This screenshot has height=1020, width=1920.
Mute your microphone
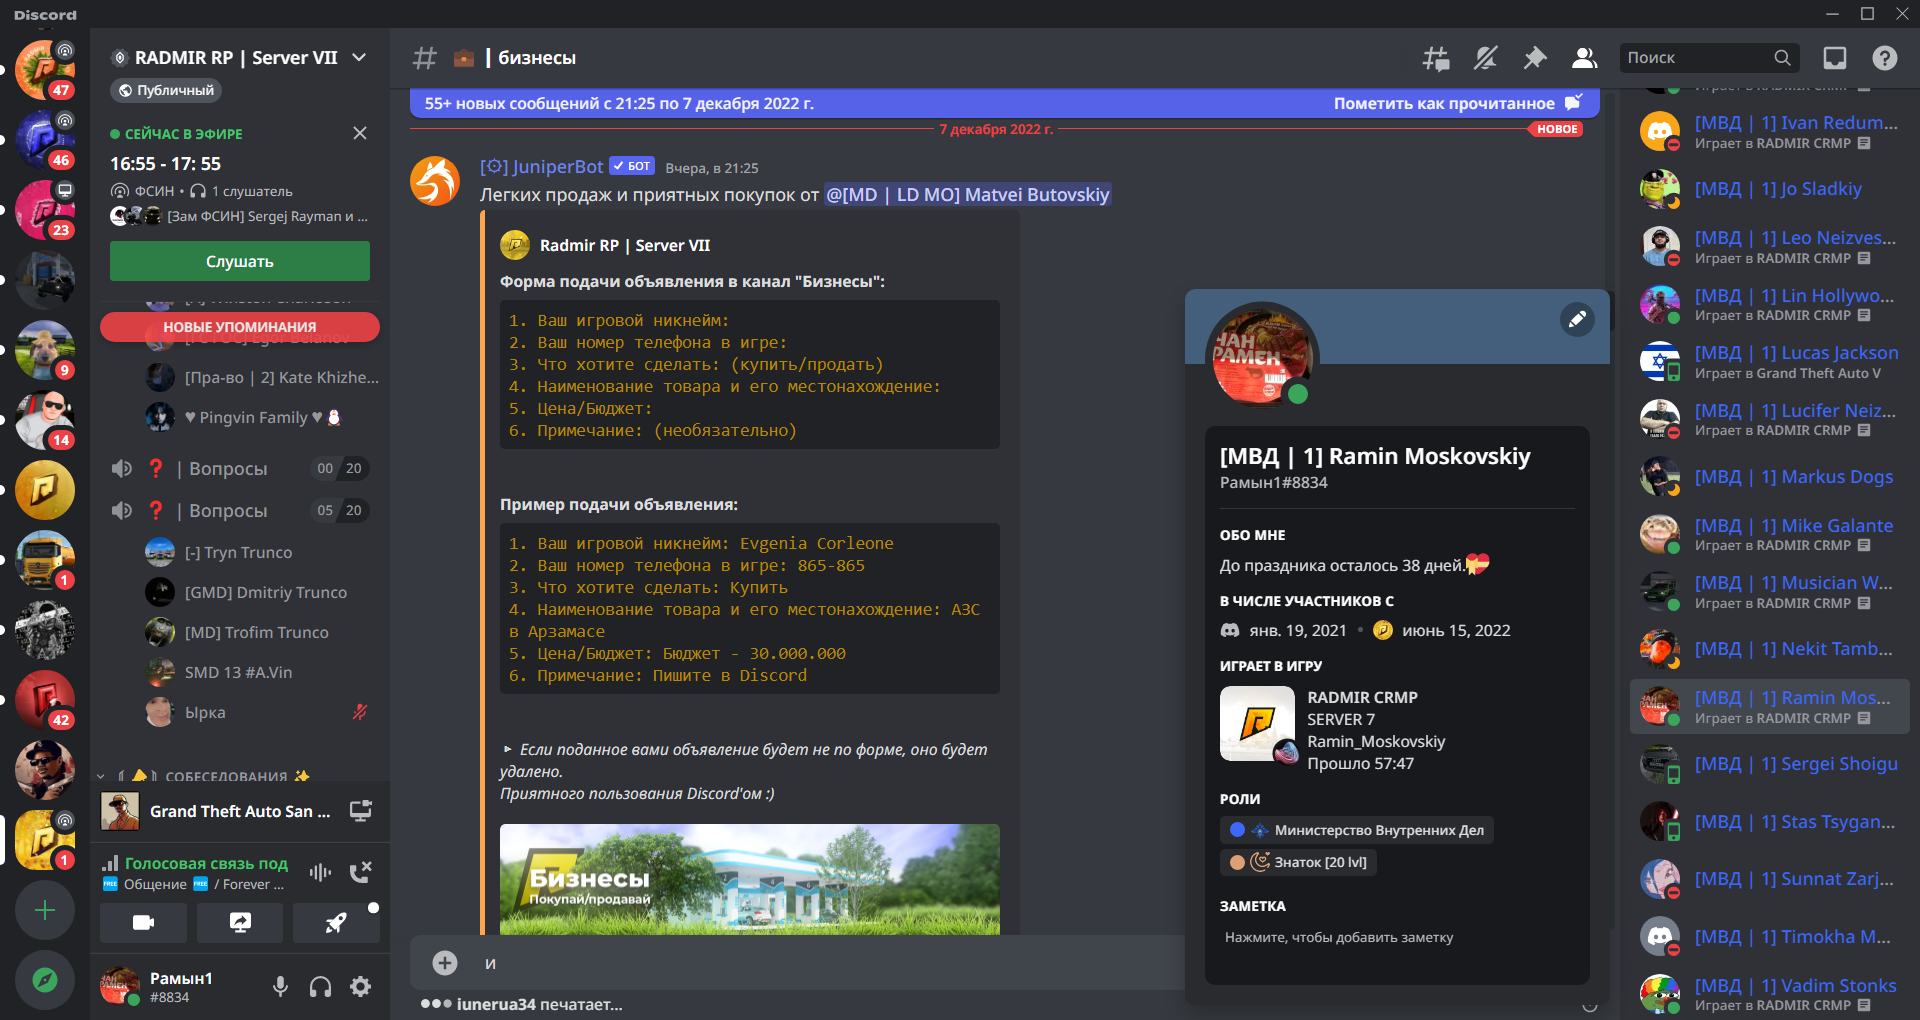[x=280, y=987]
